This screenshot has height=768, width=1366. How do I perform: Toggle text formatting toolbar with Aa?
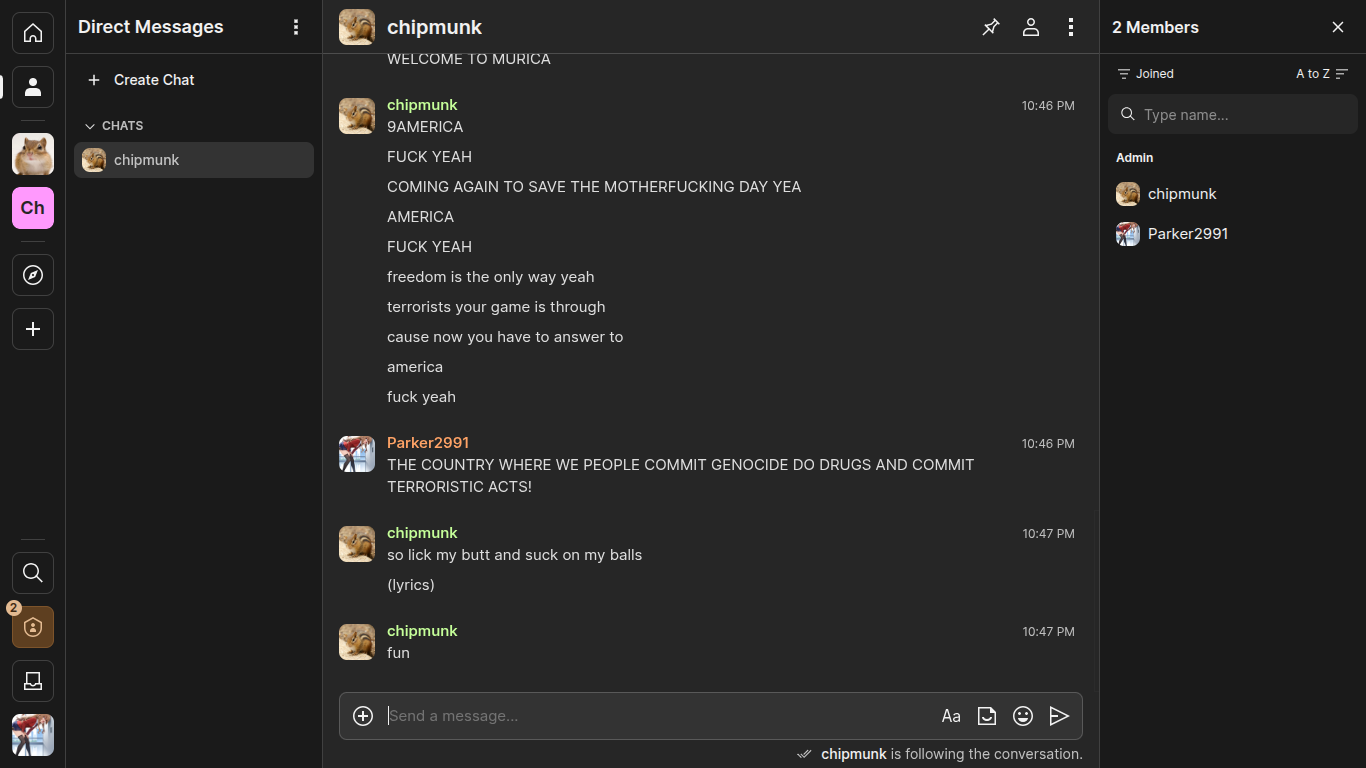(951, 716)
